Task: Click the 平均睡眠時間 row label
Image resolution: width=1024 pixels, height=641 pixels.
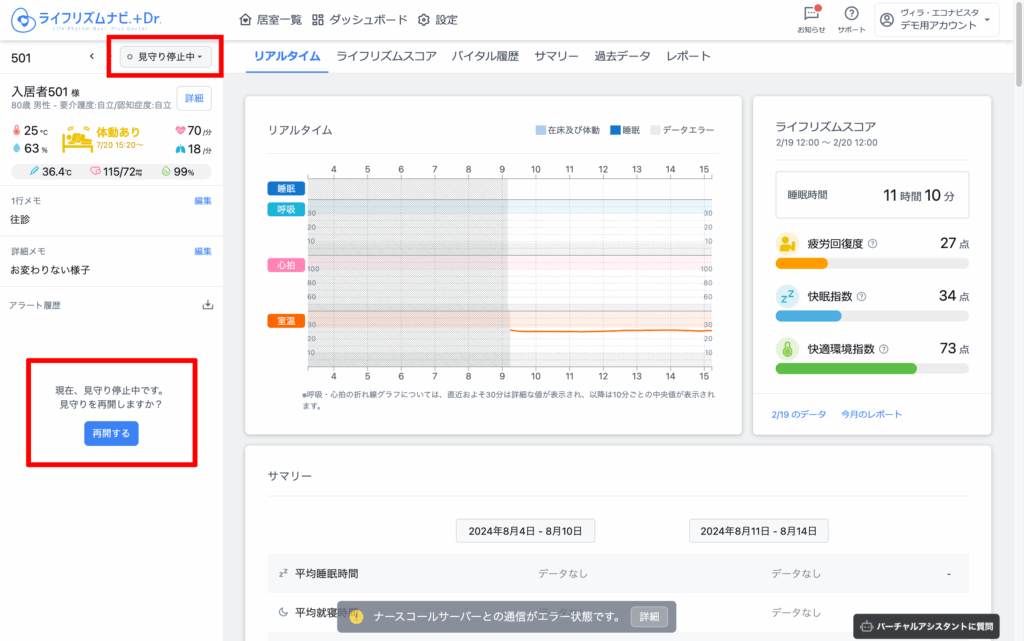Action: coord(326,574)
